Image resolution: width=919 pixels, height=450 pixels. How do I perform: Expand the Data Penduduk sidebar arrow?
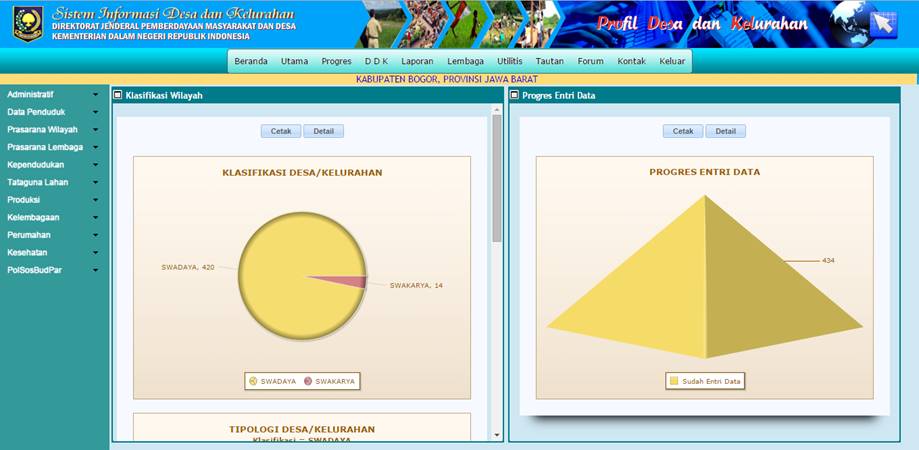click(96, 112)
